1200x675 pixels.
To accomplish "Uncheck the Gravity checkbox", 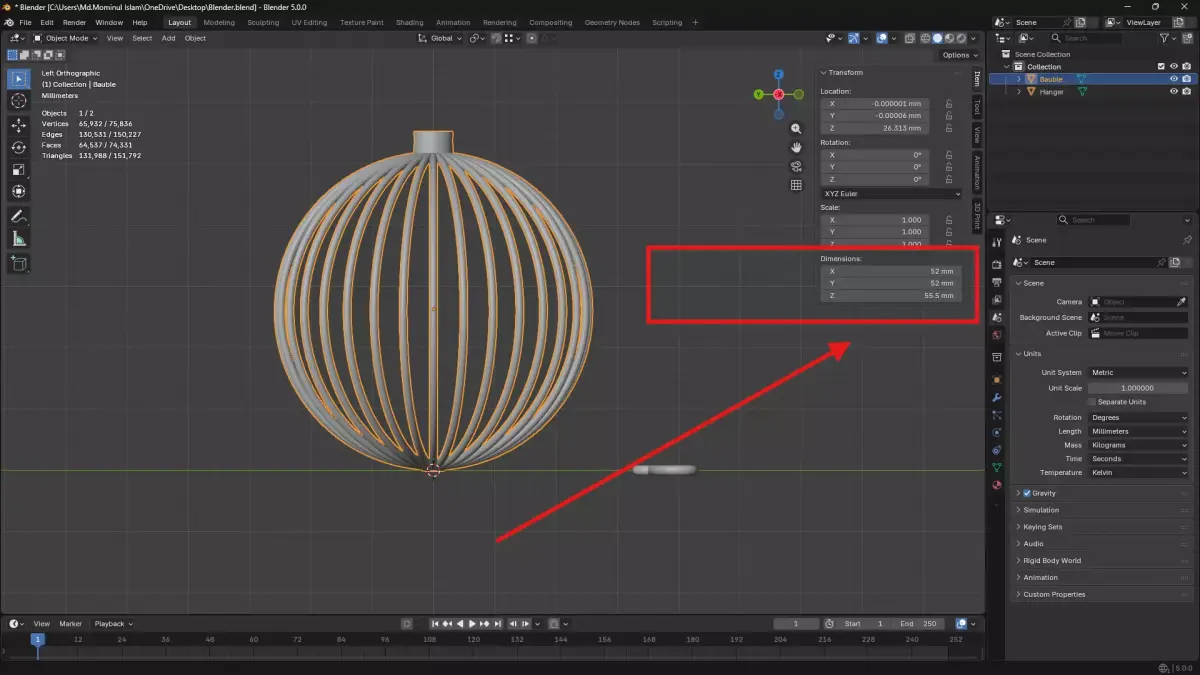I will pyautogui.click(x=1027, y=493).
